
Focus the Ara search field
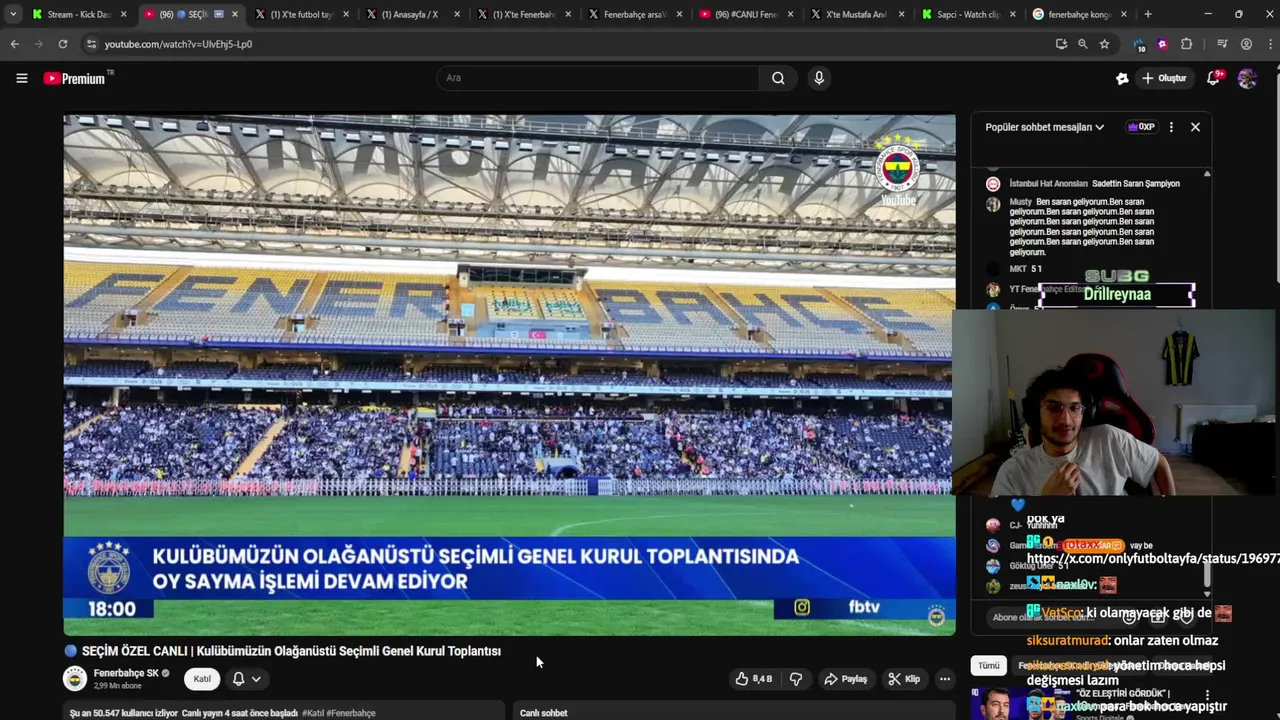[x=598, y=78]
